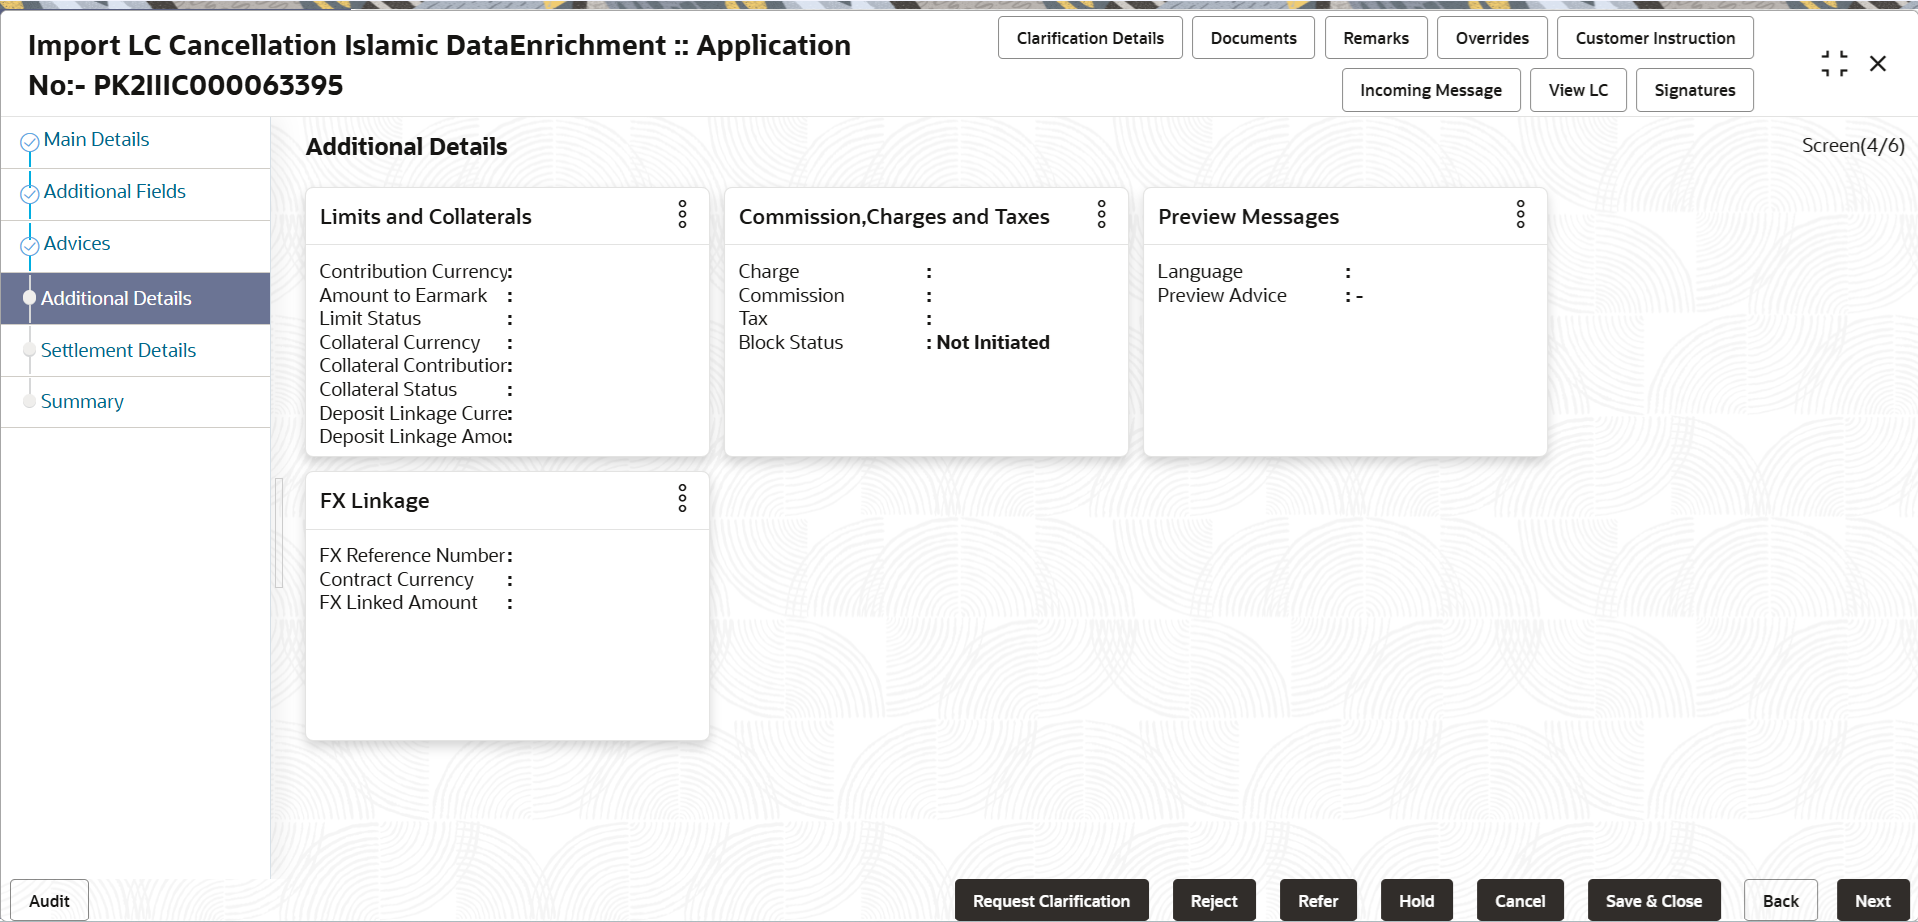Go to the Settlement Details step
Viewport: 1918px width, 922px height.
pyautogui.click(x=118, y=350)
